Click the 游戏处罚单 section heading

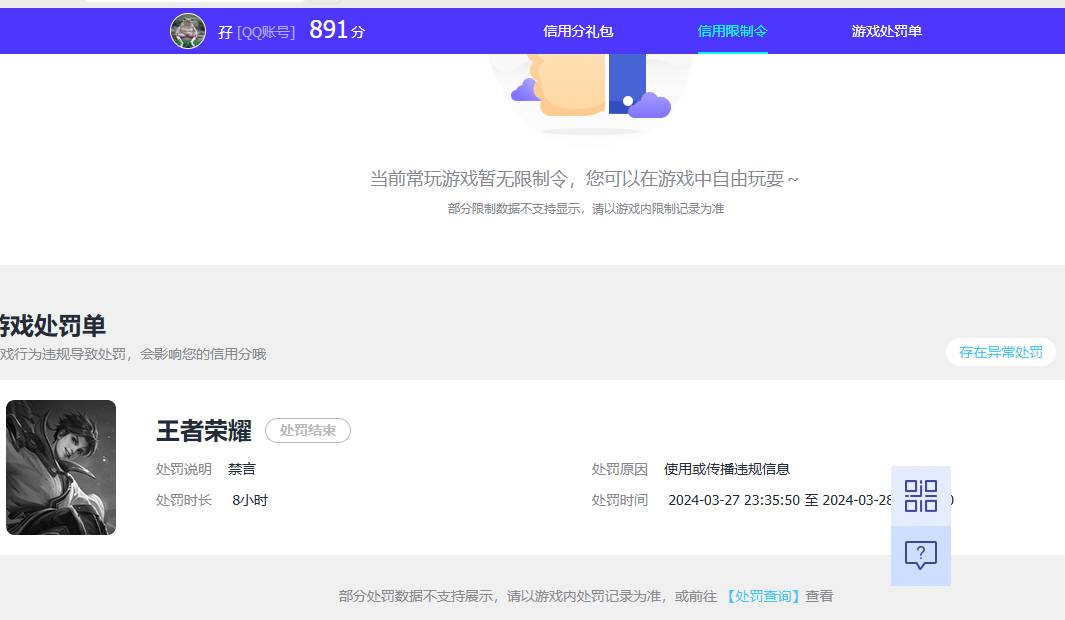point(53,326)
